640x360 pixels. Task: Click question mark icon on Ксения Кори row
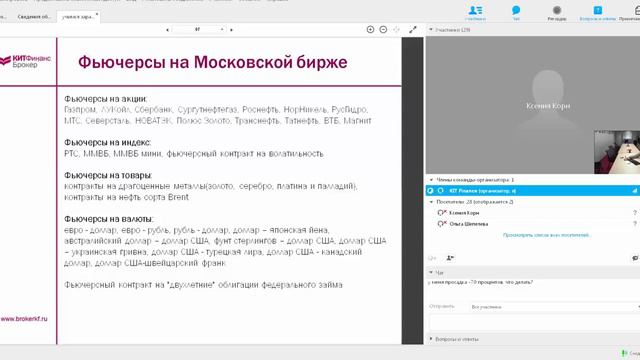[x=635, y=213]
